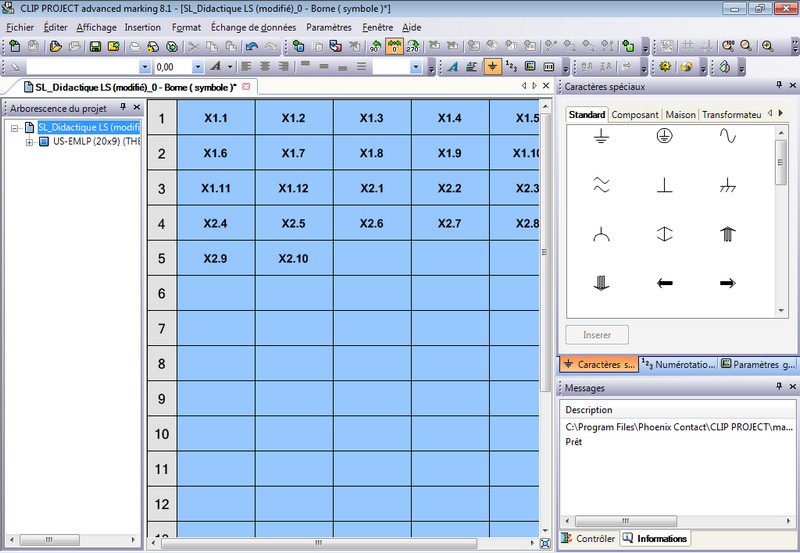The image size is (800, 553).
Task: Click the Save project icon
Action: (95, 47)
